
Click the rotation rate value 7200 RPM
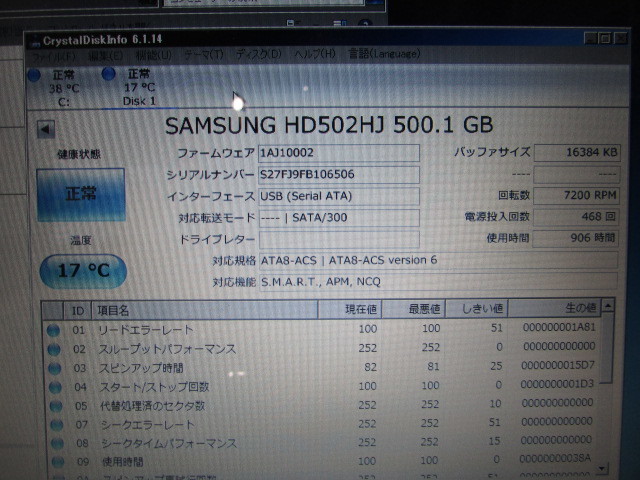click(576, 196)
